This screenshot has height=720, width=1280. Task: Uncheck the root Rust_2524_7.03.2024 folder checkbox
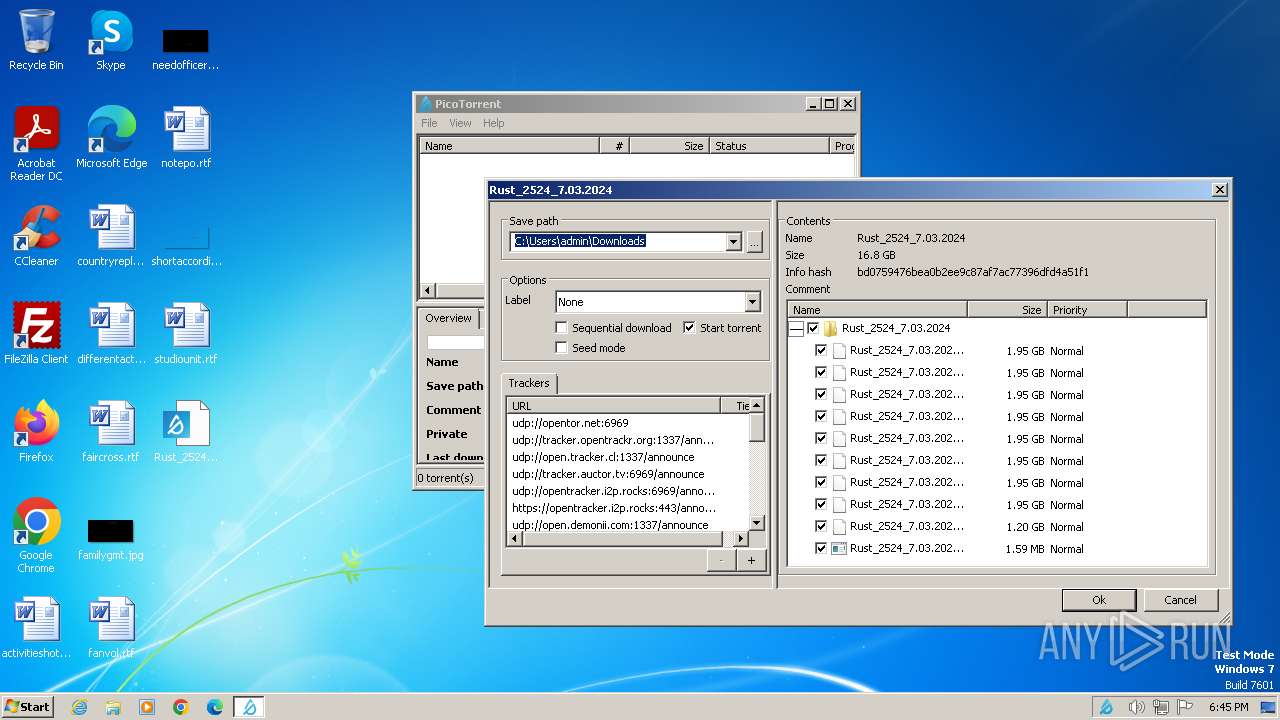[813, 328]
